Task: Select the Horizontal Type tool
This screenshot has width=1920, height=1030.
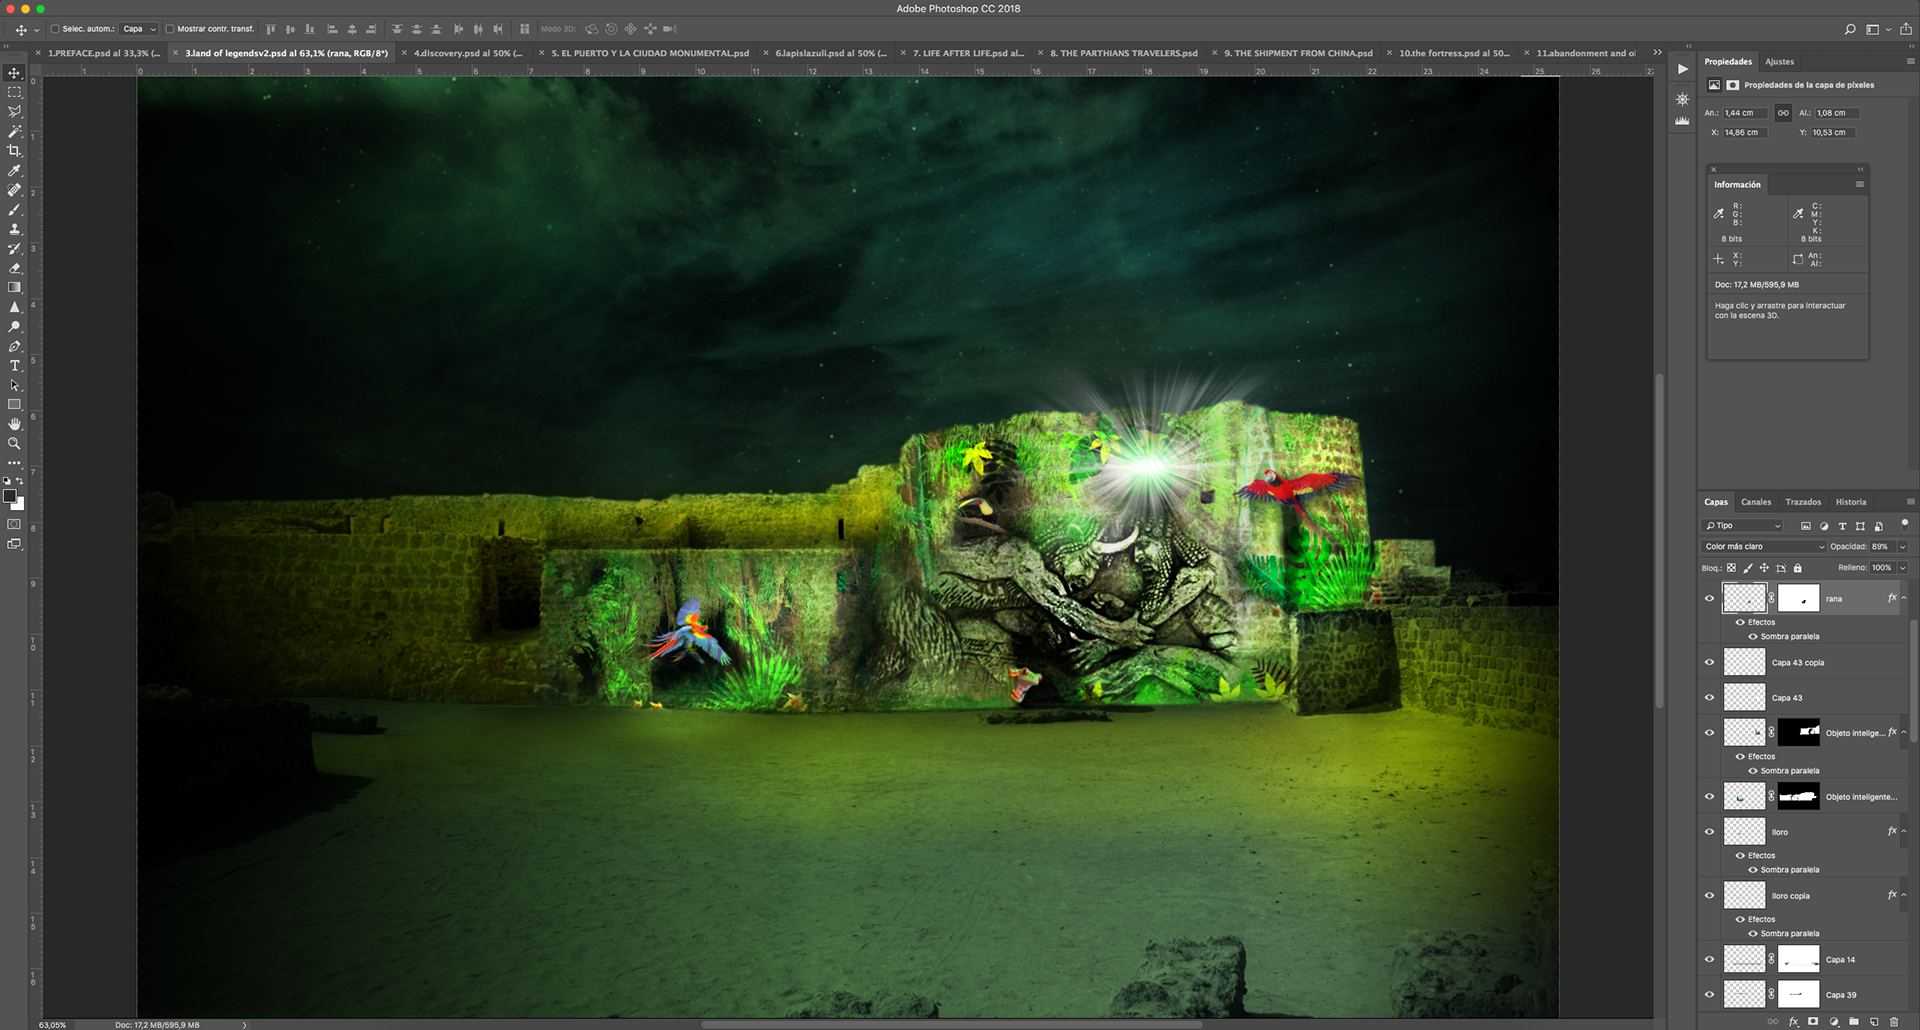Action: tap(14, 365)
